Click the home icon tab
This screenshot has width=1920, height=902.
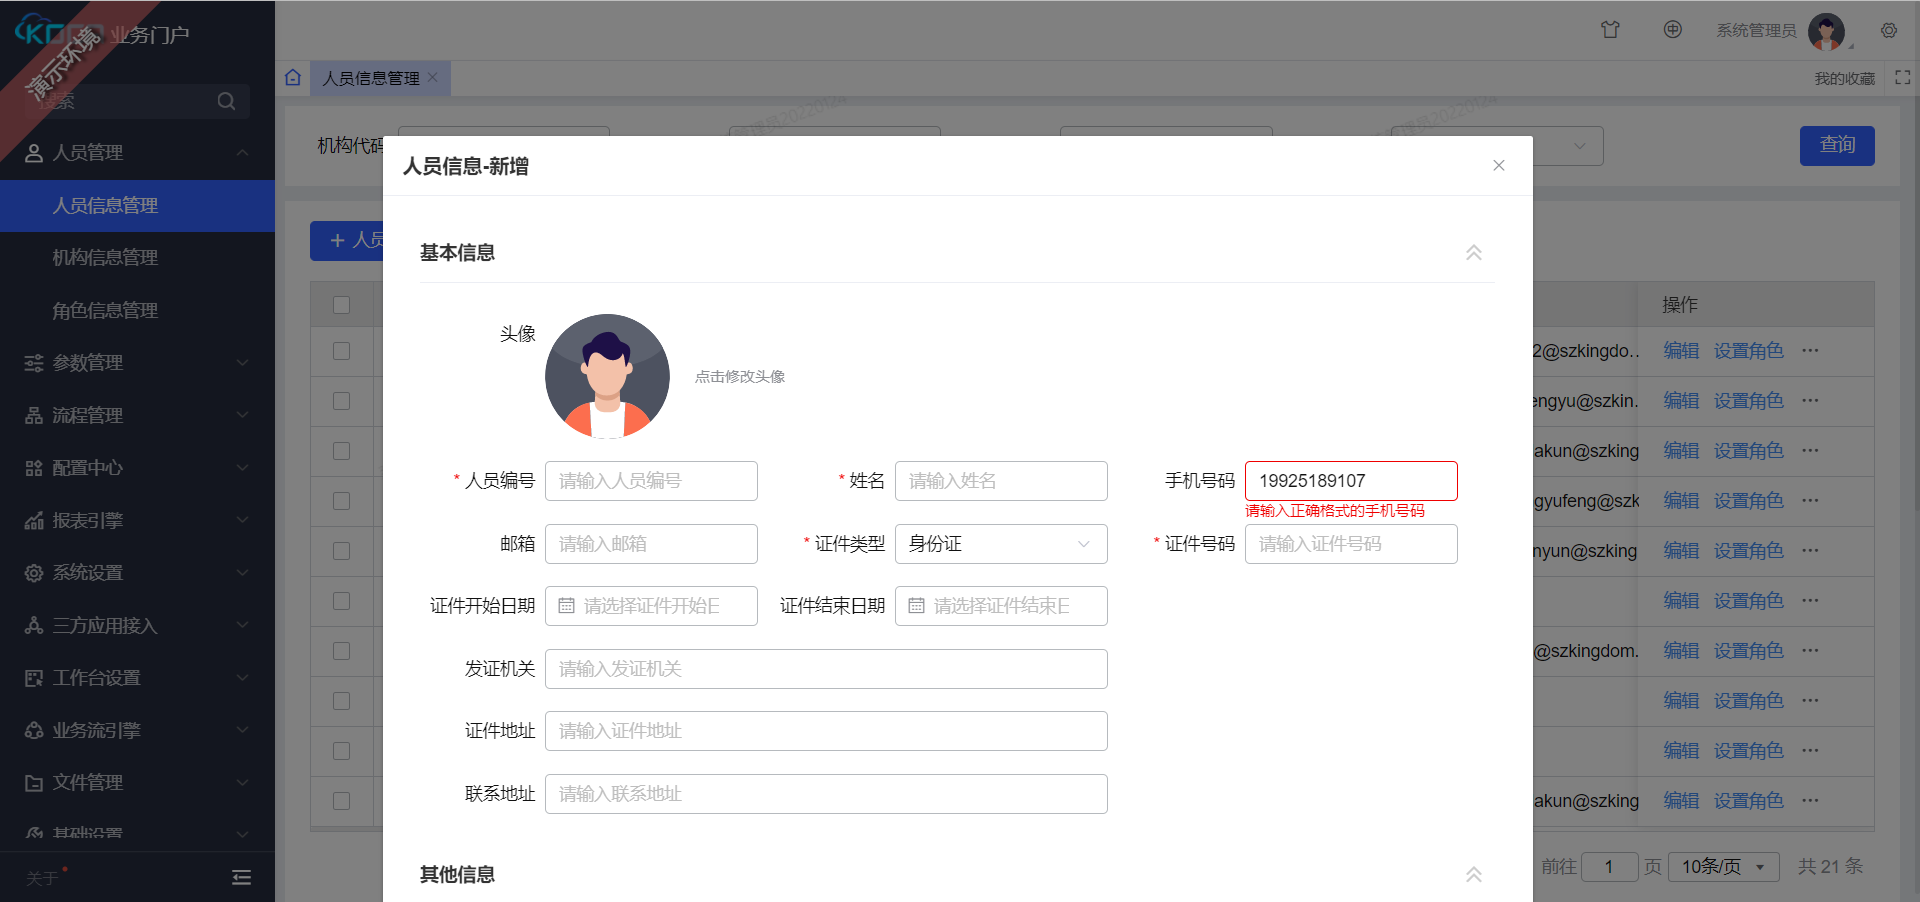[293, 77]
